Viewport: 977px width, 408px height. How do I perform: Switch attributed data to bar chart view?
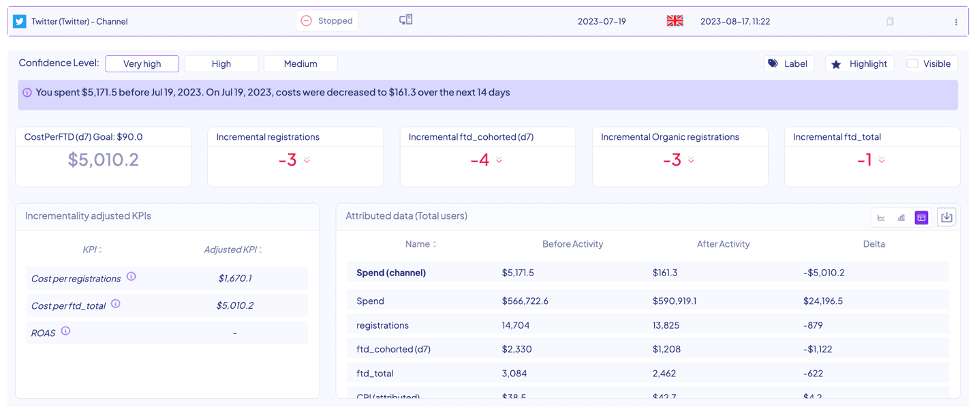tap(901, 217)
